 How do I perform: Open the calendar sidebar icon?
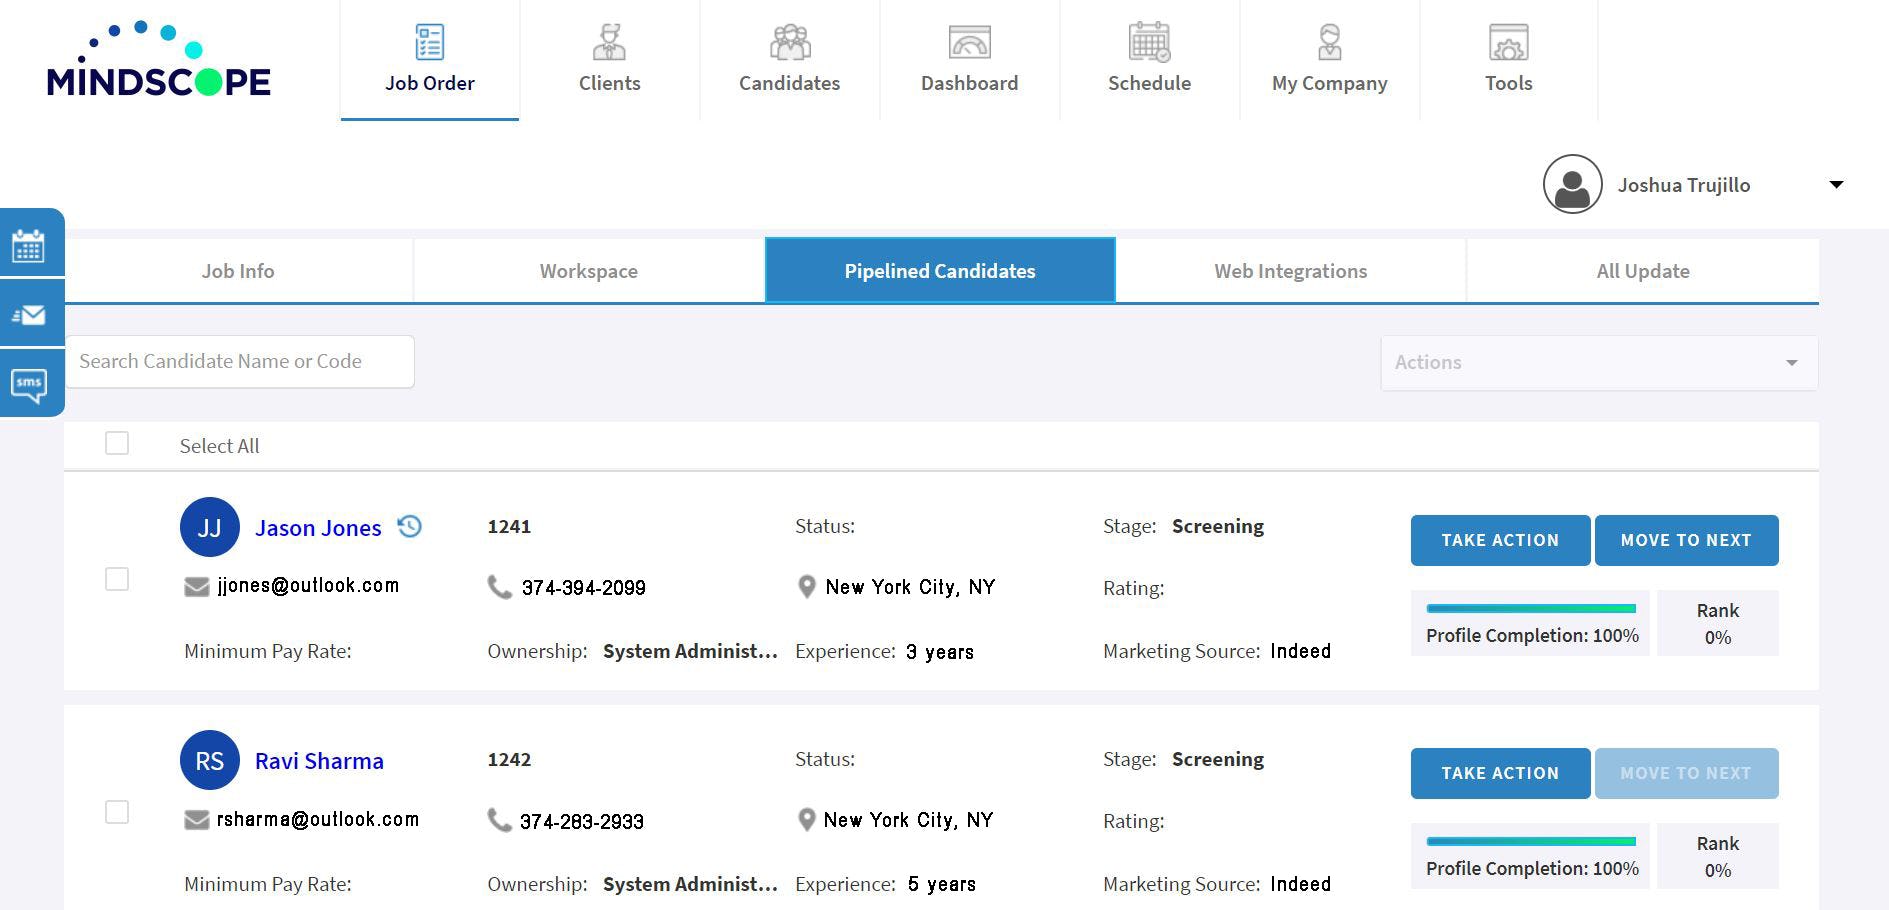coord(29,245)
